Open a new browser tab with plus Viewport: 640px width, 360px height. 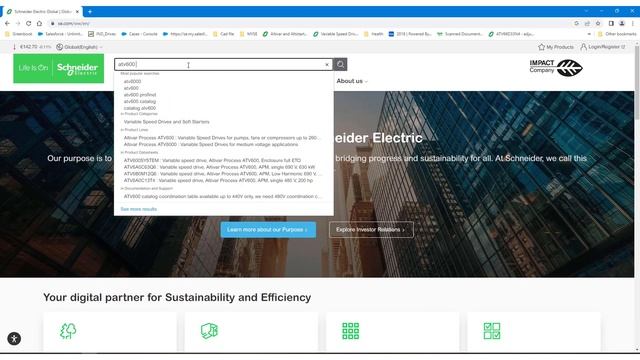click(90, 12)
